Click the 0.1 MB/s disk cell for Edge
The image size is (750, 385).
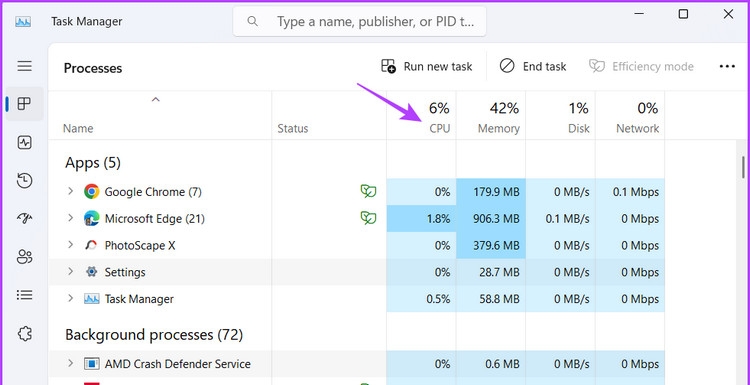coord(561,219)
